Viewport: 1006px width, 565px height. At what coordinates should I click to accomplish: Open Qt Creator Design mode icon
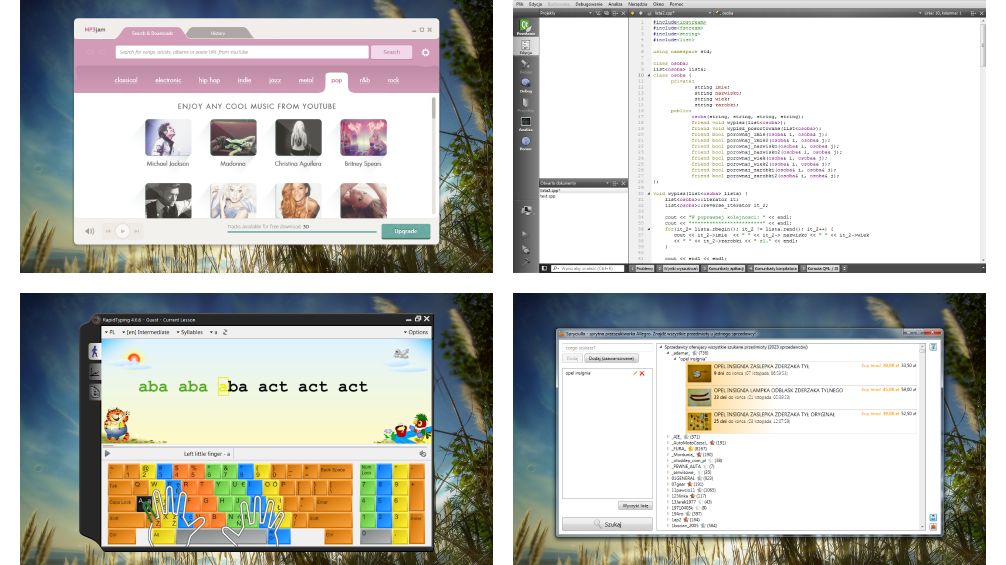coord(525,65)
